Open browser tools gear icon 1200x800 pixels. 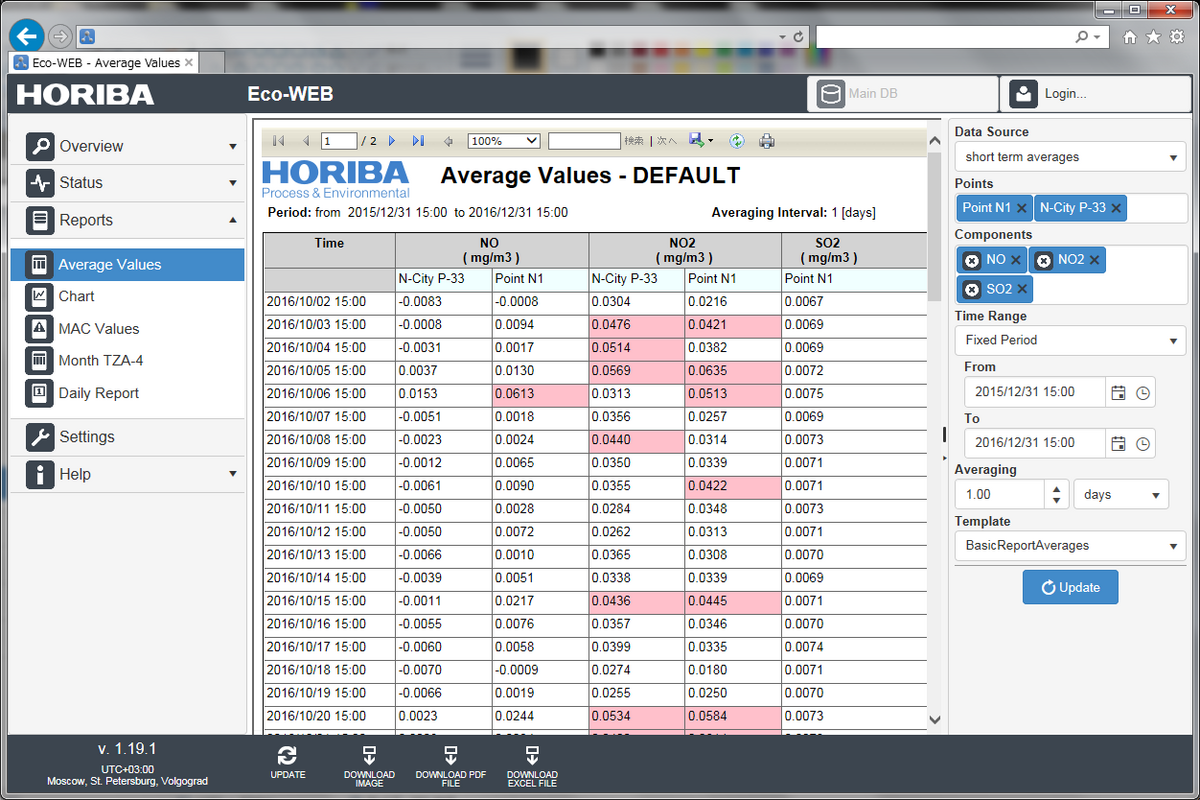[x=1177, y=37]
